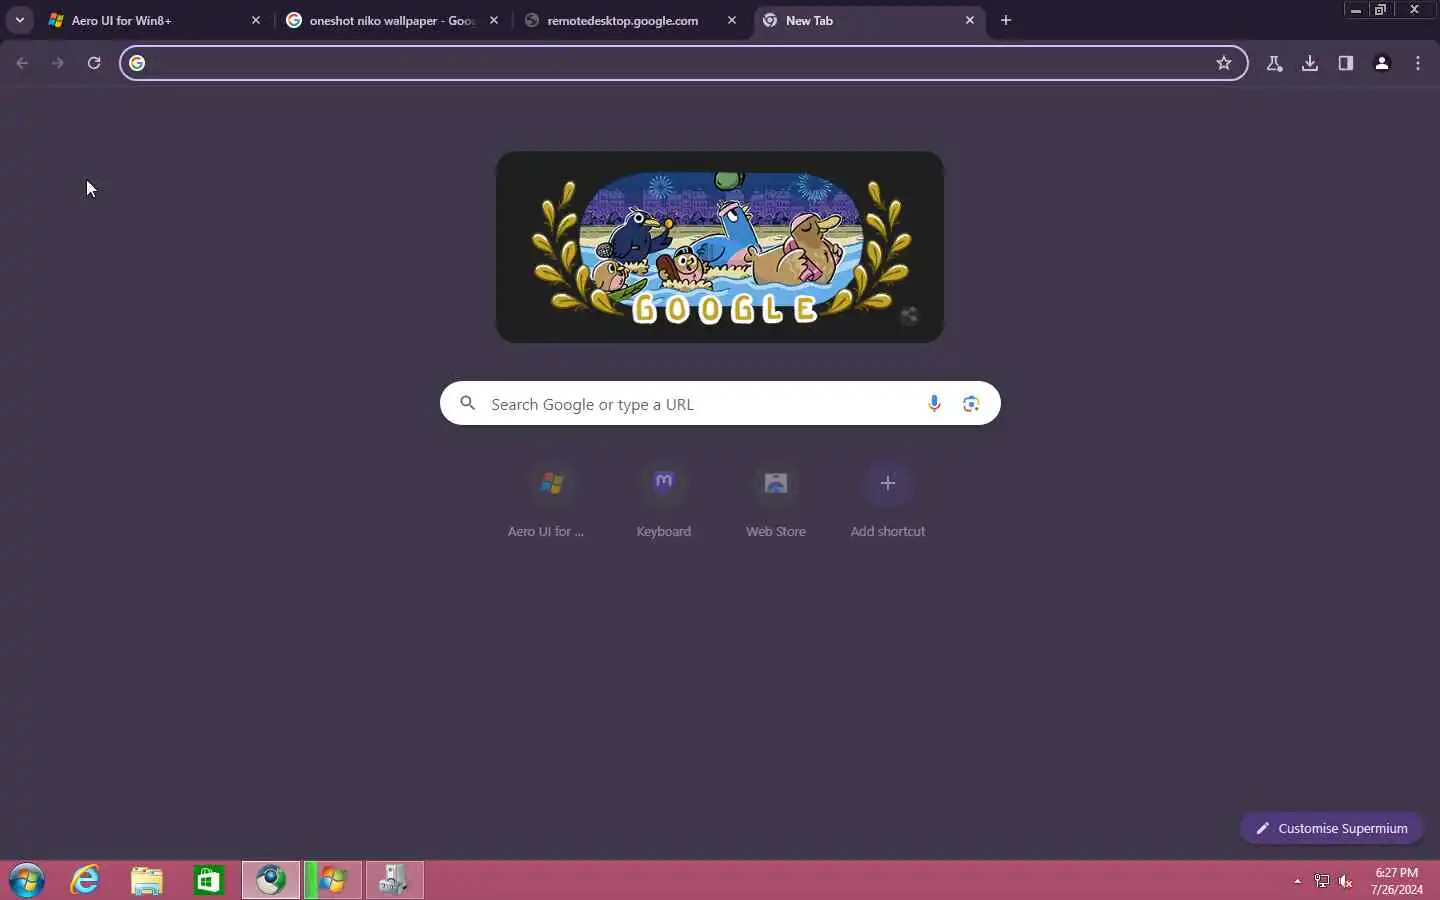Open the network tray icon
The width and height of the screenshot is (1440, 900).
[1322, 881]
